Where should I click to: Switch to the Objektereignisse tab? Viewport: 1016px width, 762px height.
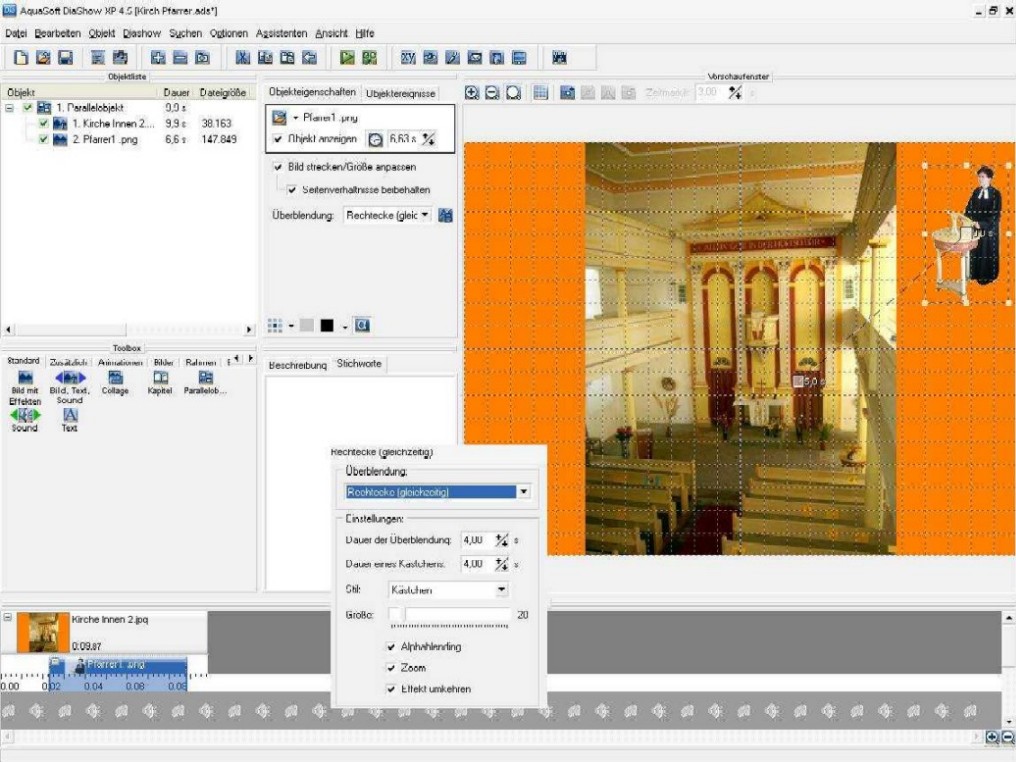(400, 93)
